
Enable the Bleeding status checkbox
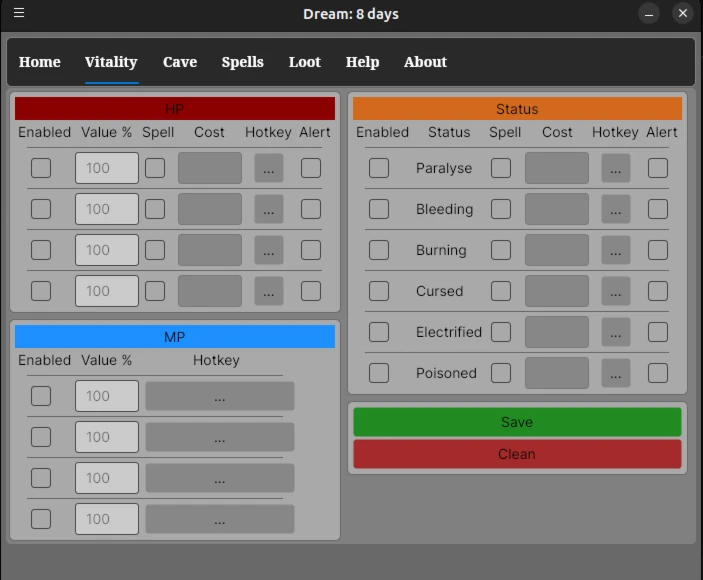coord(379,209)
